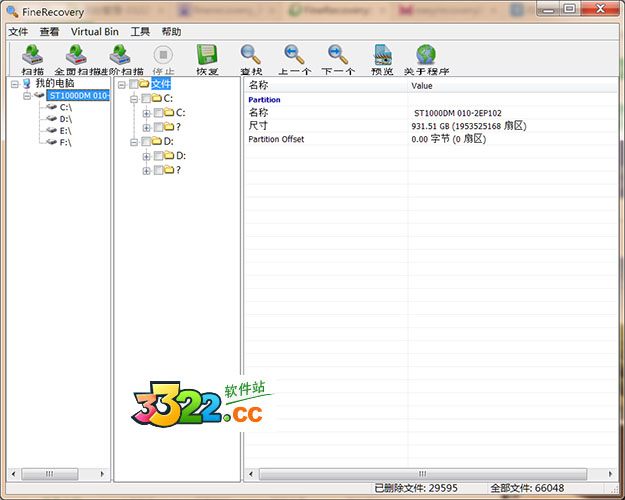The height and width of the screenshot is (500, 625).
Task: Check the ? folder checkbox under C:
Action: point(159,127)
